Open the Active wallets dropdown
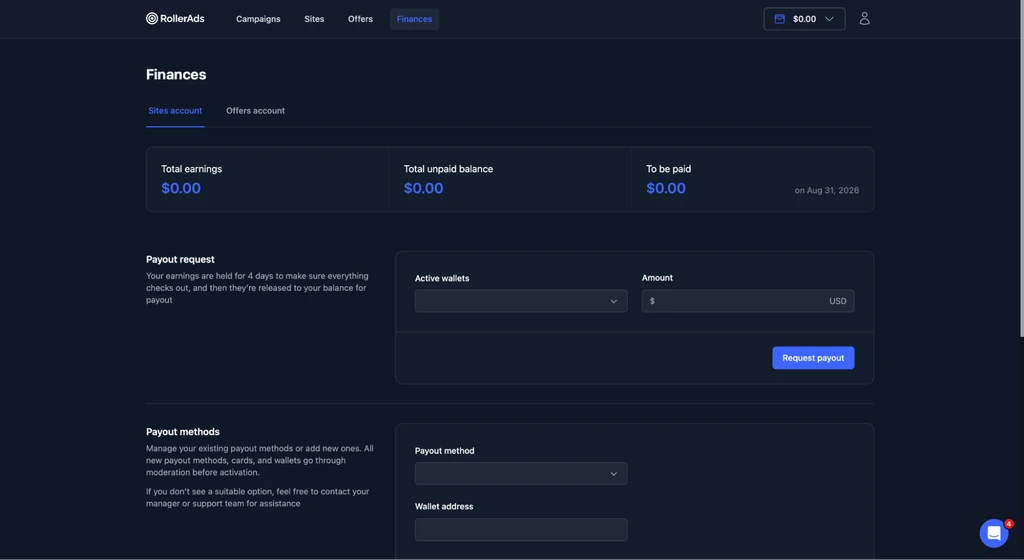 [x=520, y=301]
